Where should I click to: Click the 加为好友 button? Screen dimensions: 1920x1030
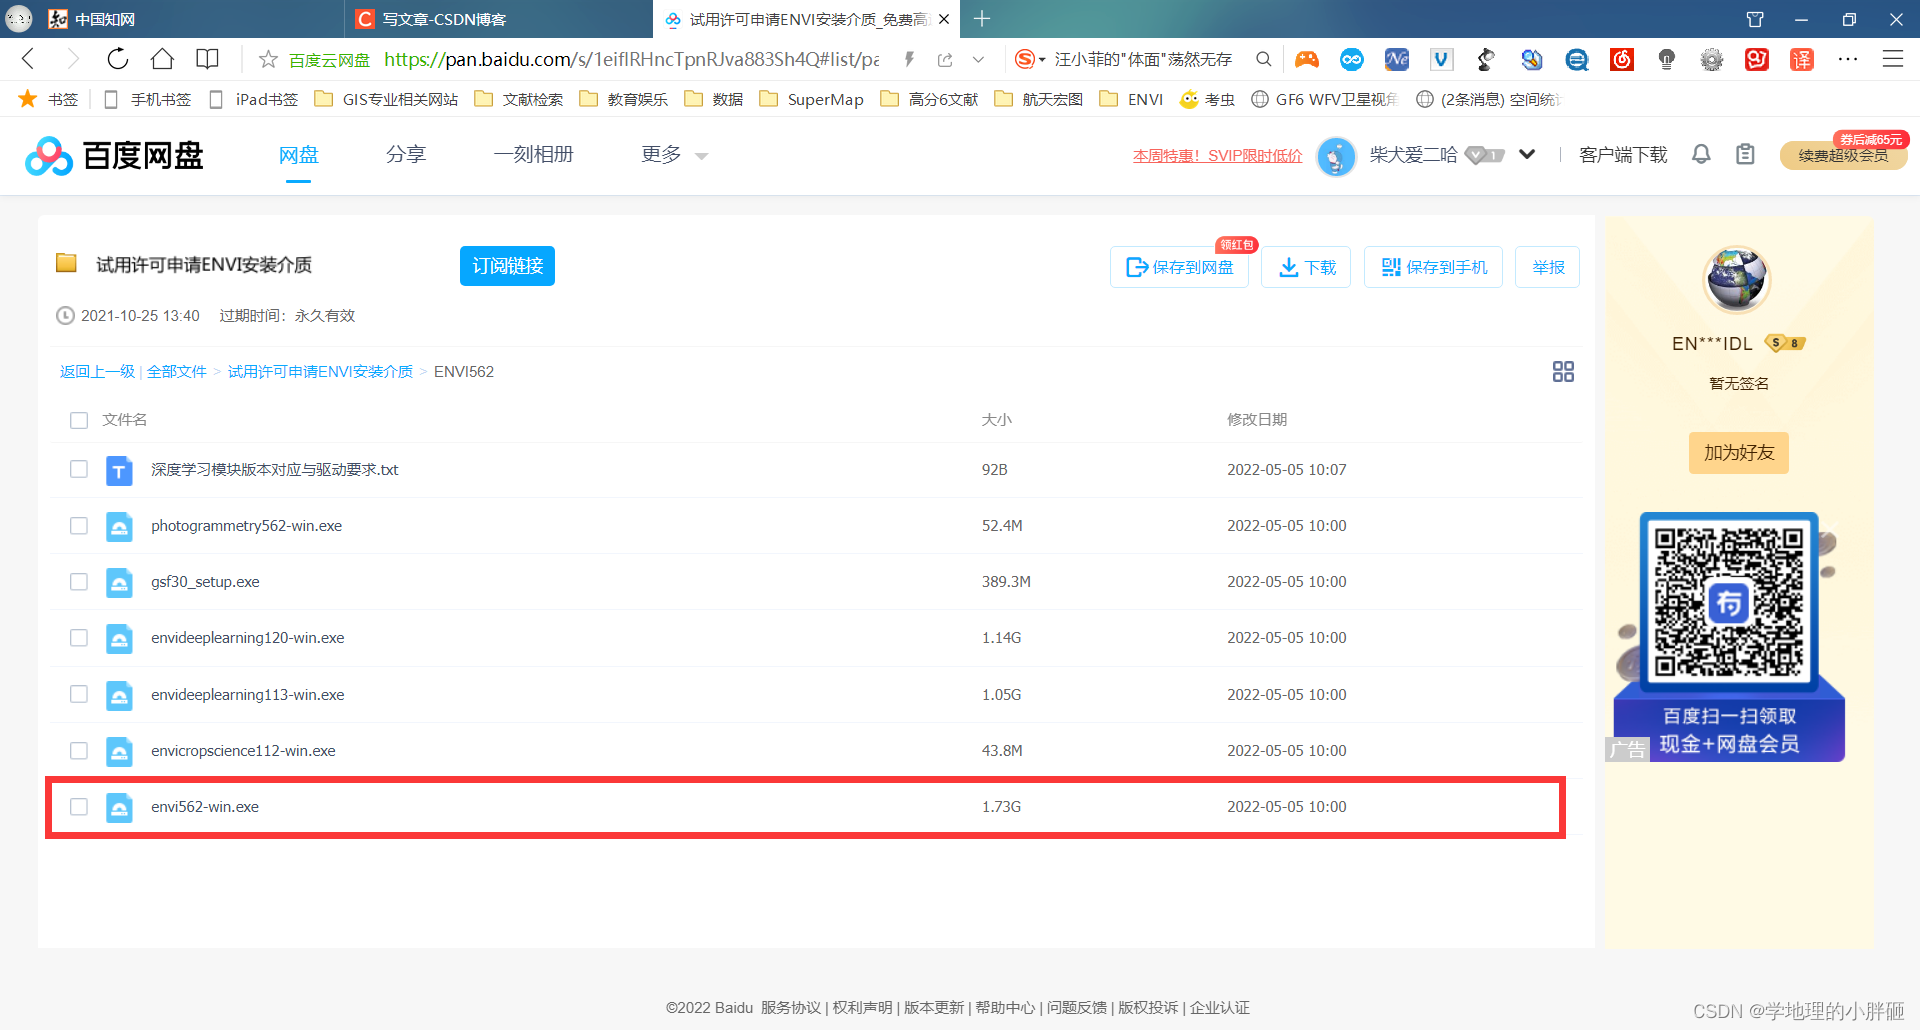pos(1739,453)
